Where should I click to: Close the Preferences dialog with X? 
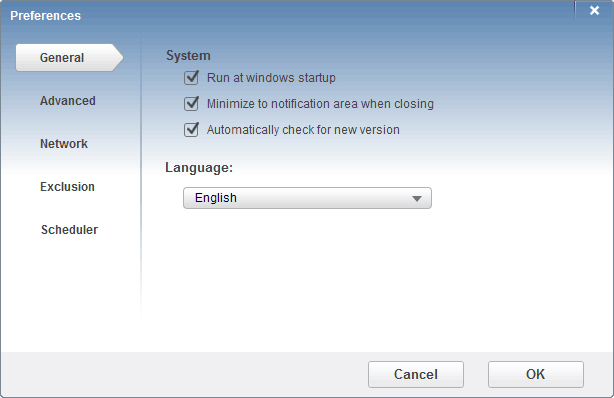(x=594, y=11)
